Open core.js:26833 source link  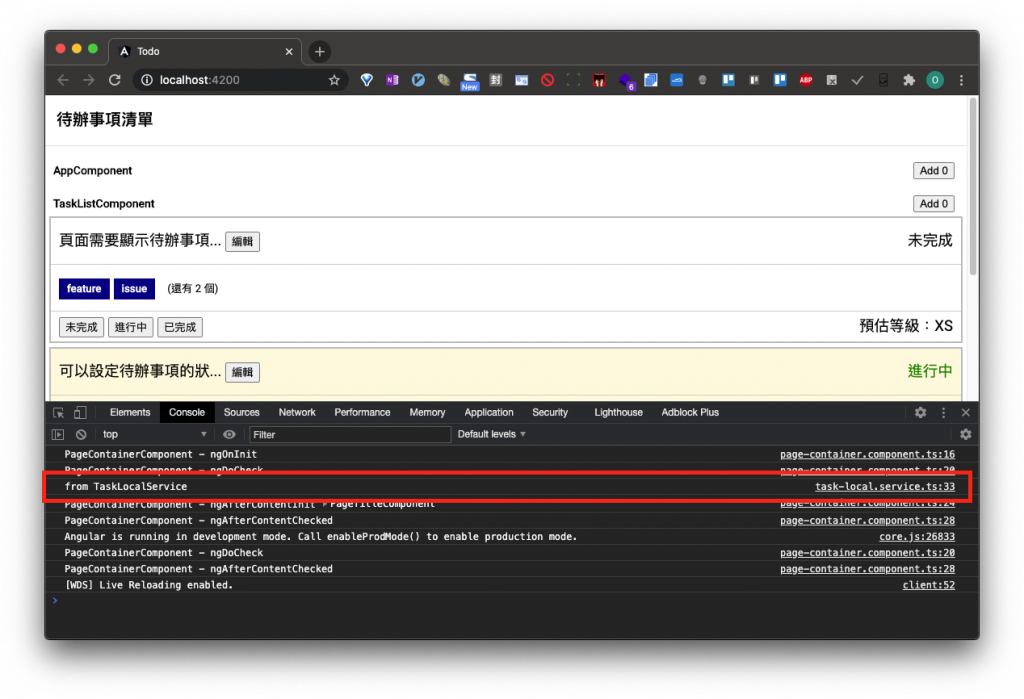(917, 537)
